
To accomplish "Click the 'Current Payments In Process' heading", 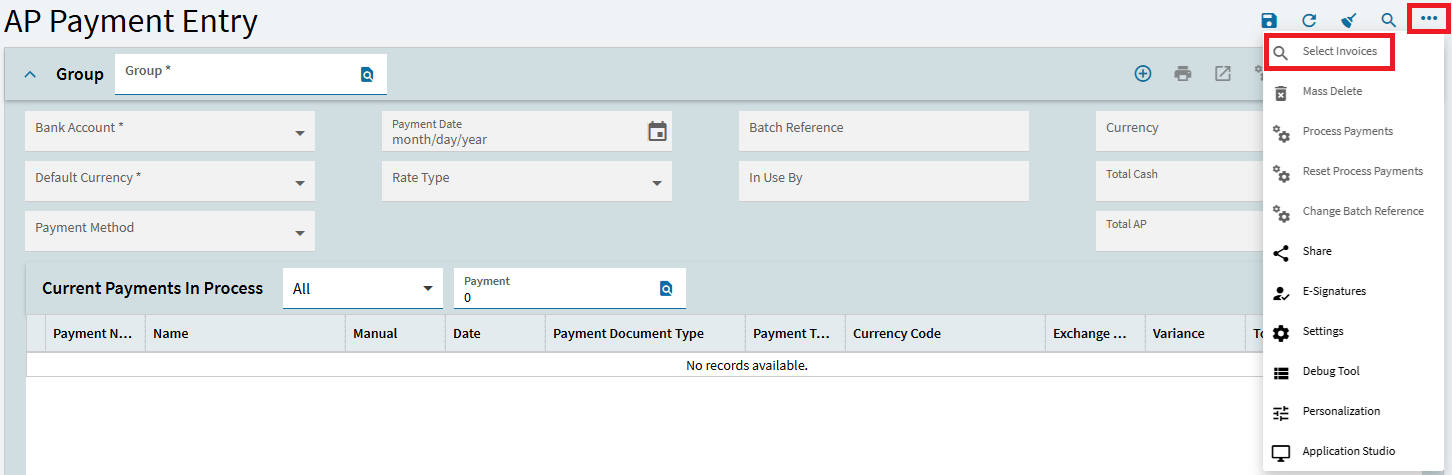I will (152, 288).
